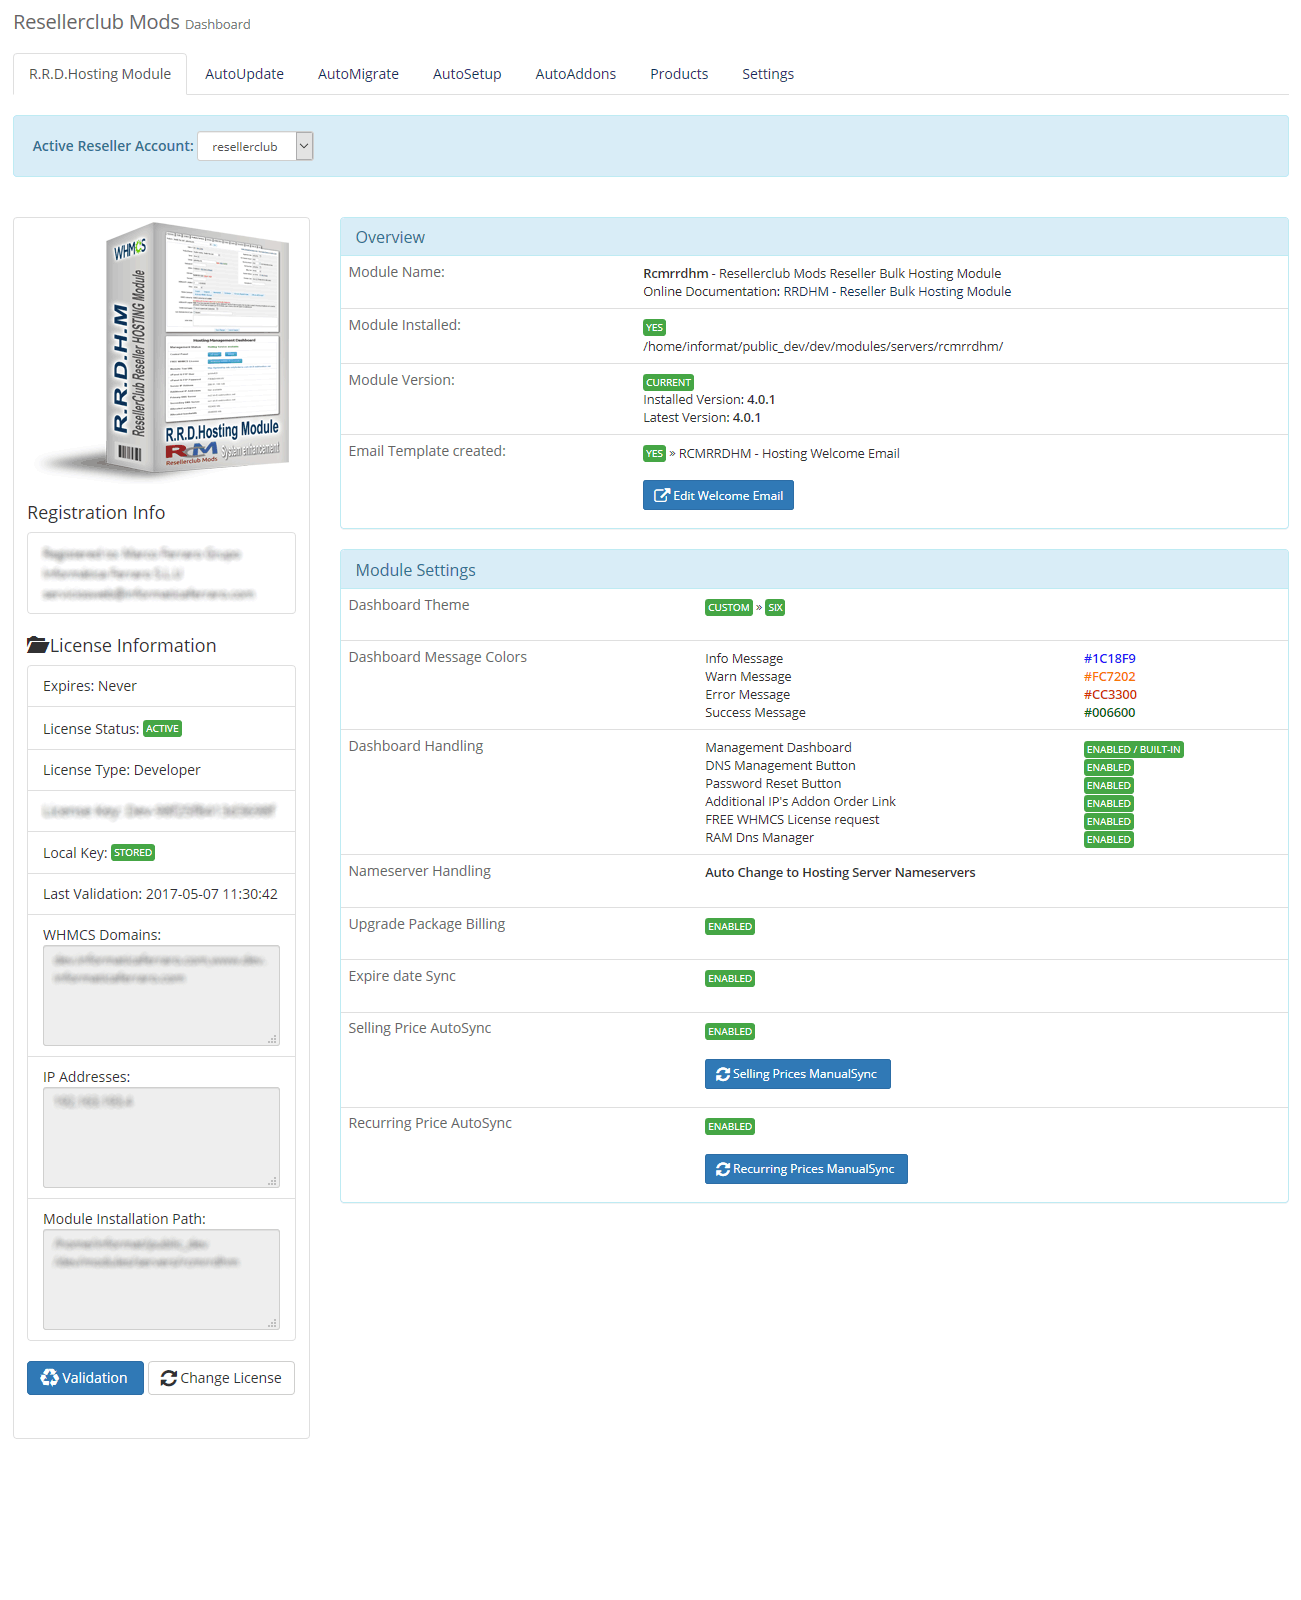This screenshot has width=1301, height=1600.
Task: Click the Change License button
Action: click(x=221, y=1378)
